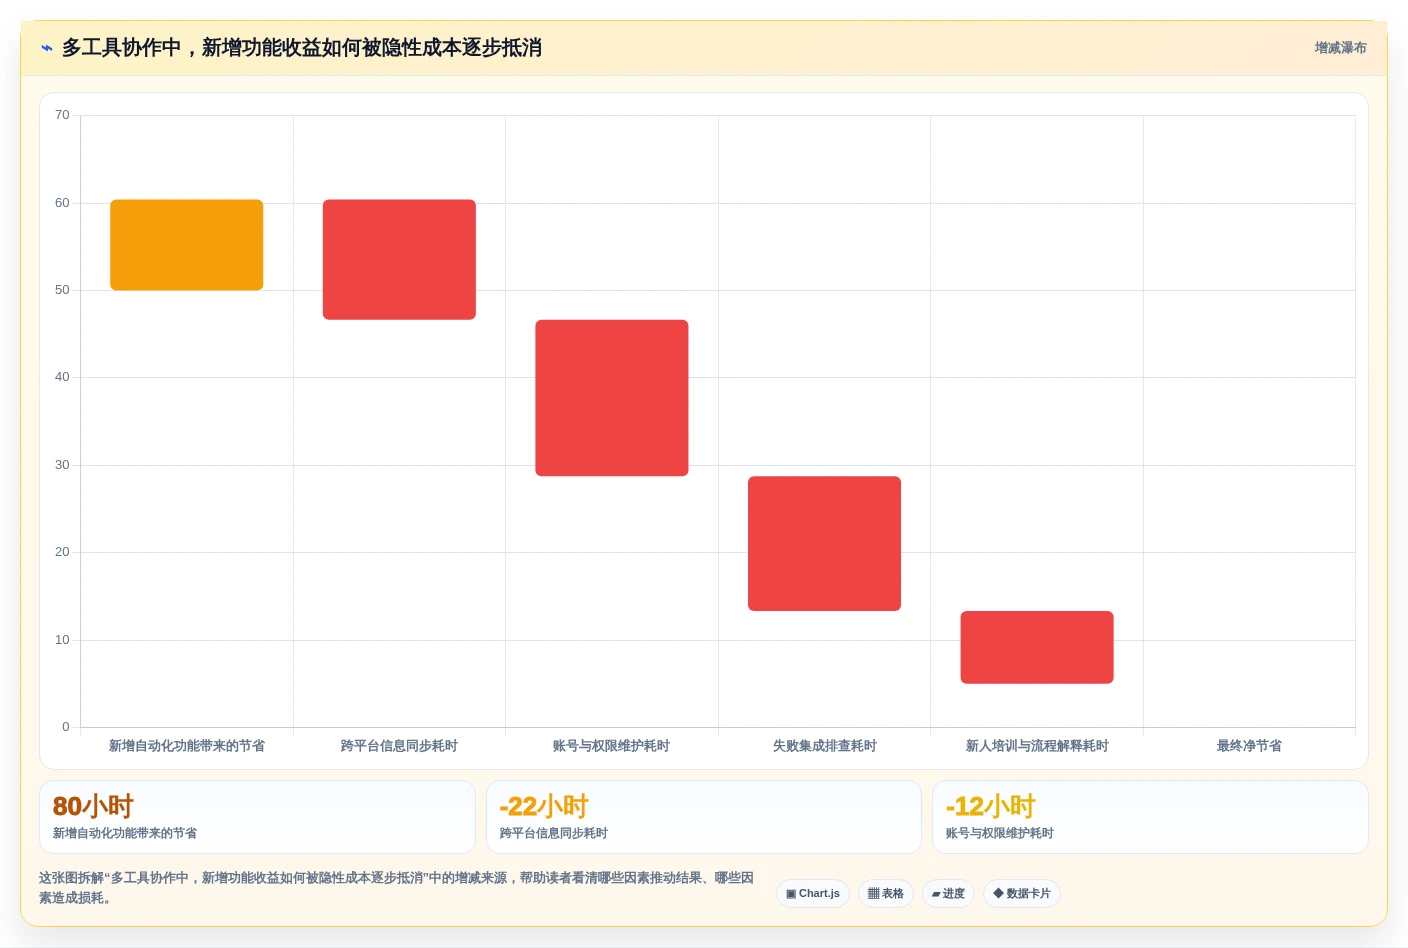Select the red 跨平台信息同步耗时 bar
Screen dimensions: 1408x948
pyautogui.click(x=399, y=260)
